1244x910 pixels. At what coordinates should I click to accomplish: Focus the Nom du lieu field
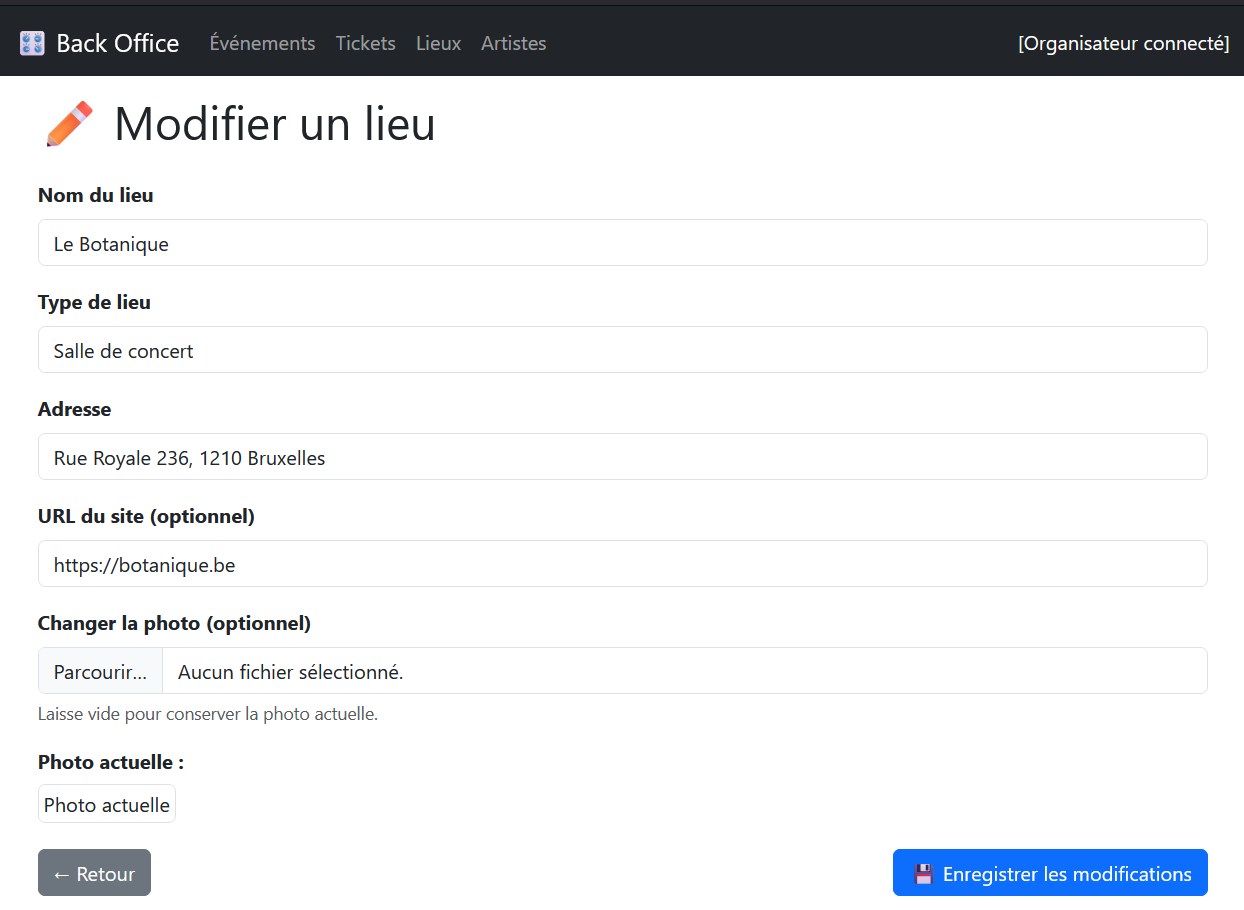click(622, 243)
